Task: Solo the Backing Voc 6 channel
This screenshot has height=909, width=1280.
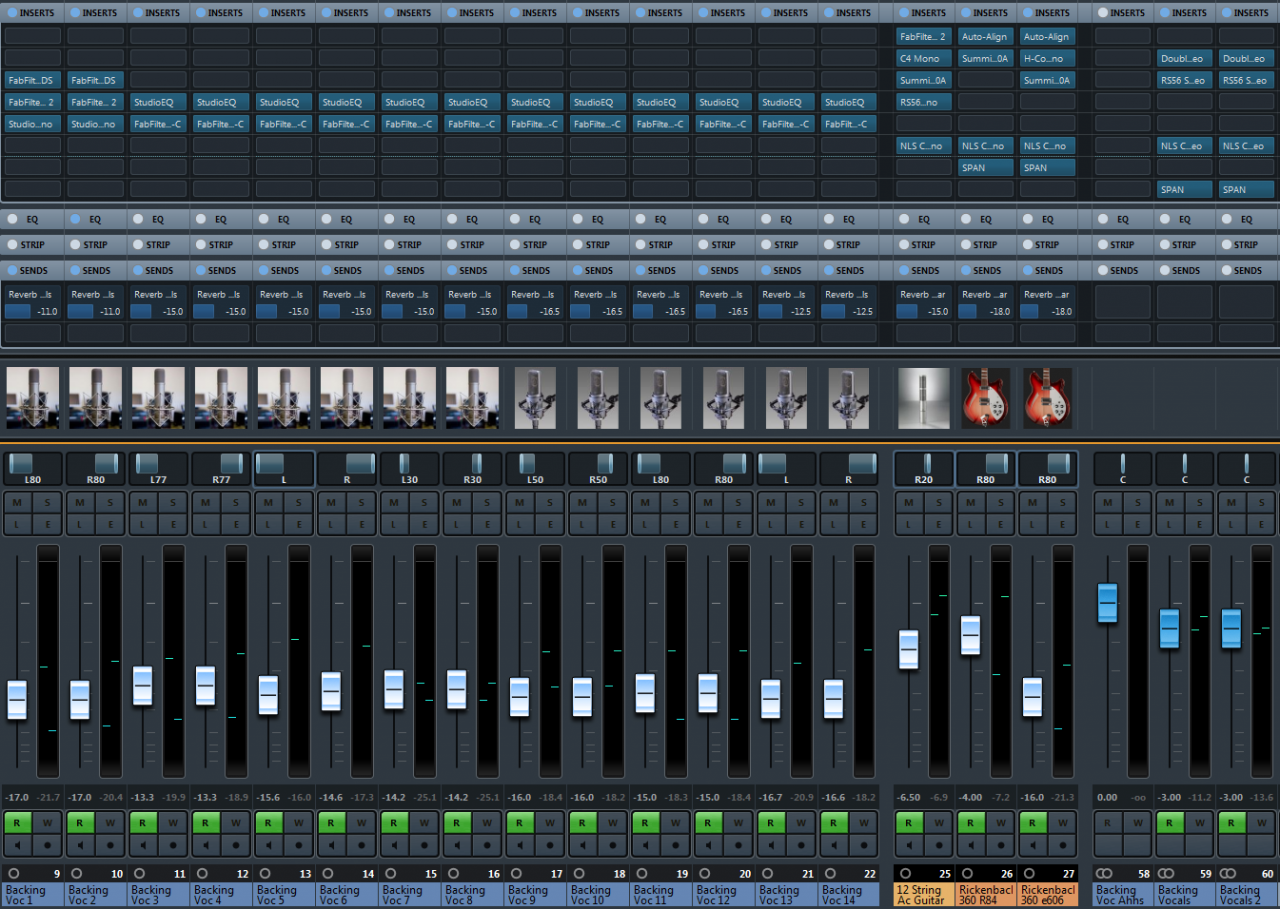Action: click(x=361, y=501)
